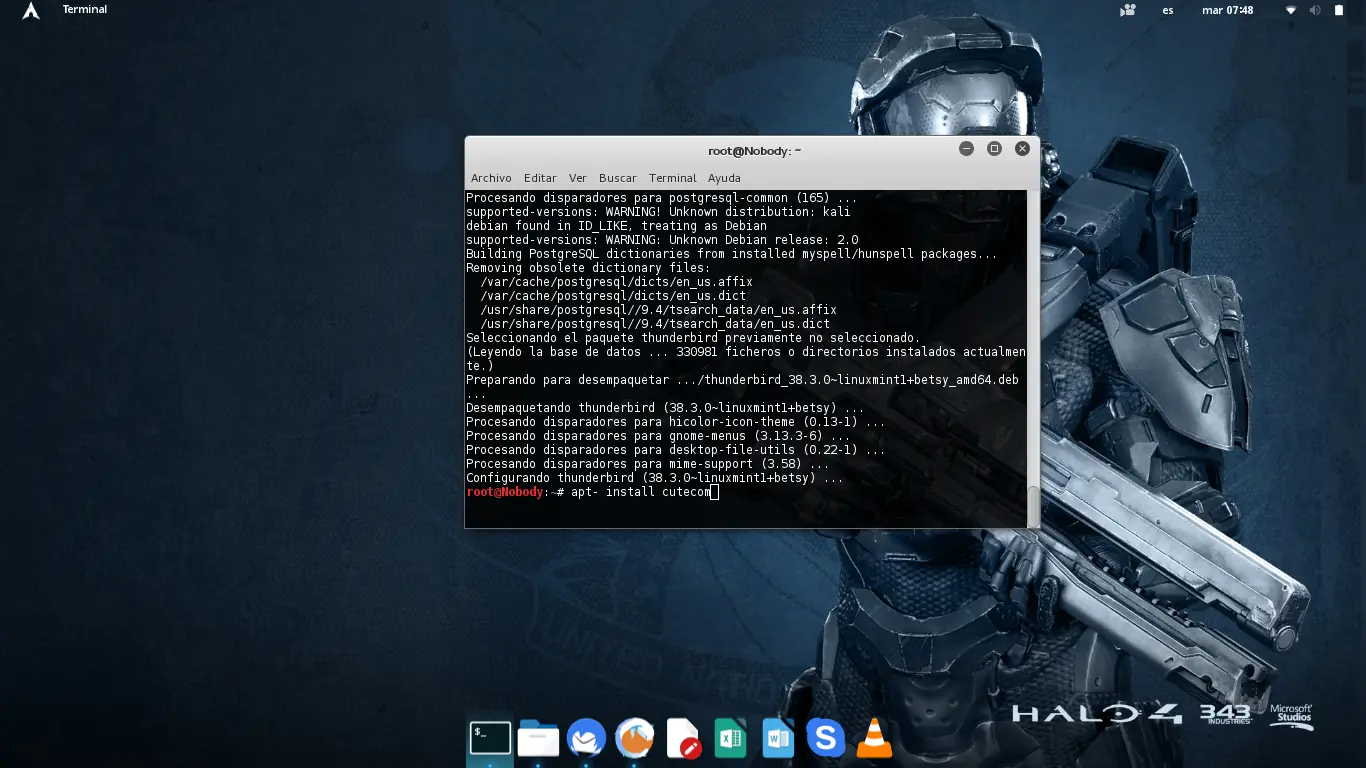Click 'Seleccionando el paquete thunderbird' line
The image size is (1366, 768).
tap(693, 338)
